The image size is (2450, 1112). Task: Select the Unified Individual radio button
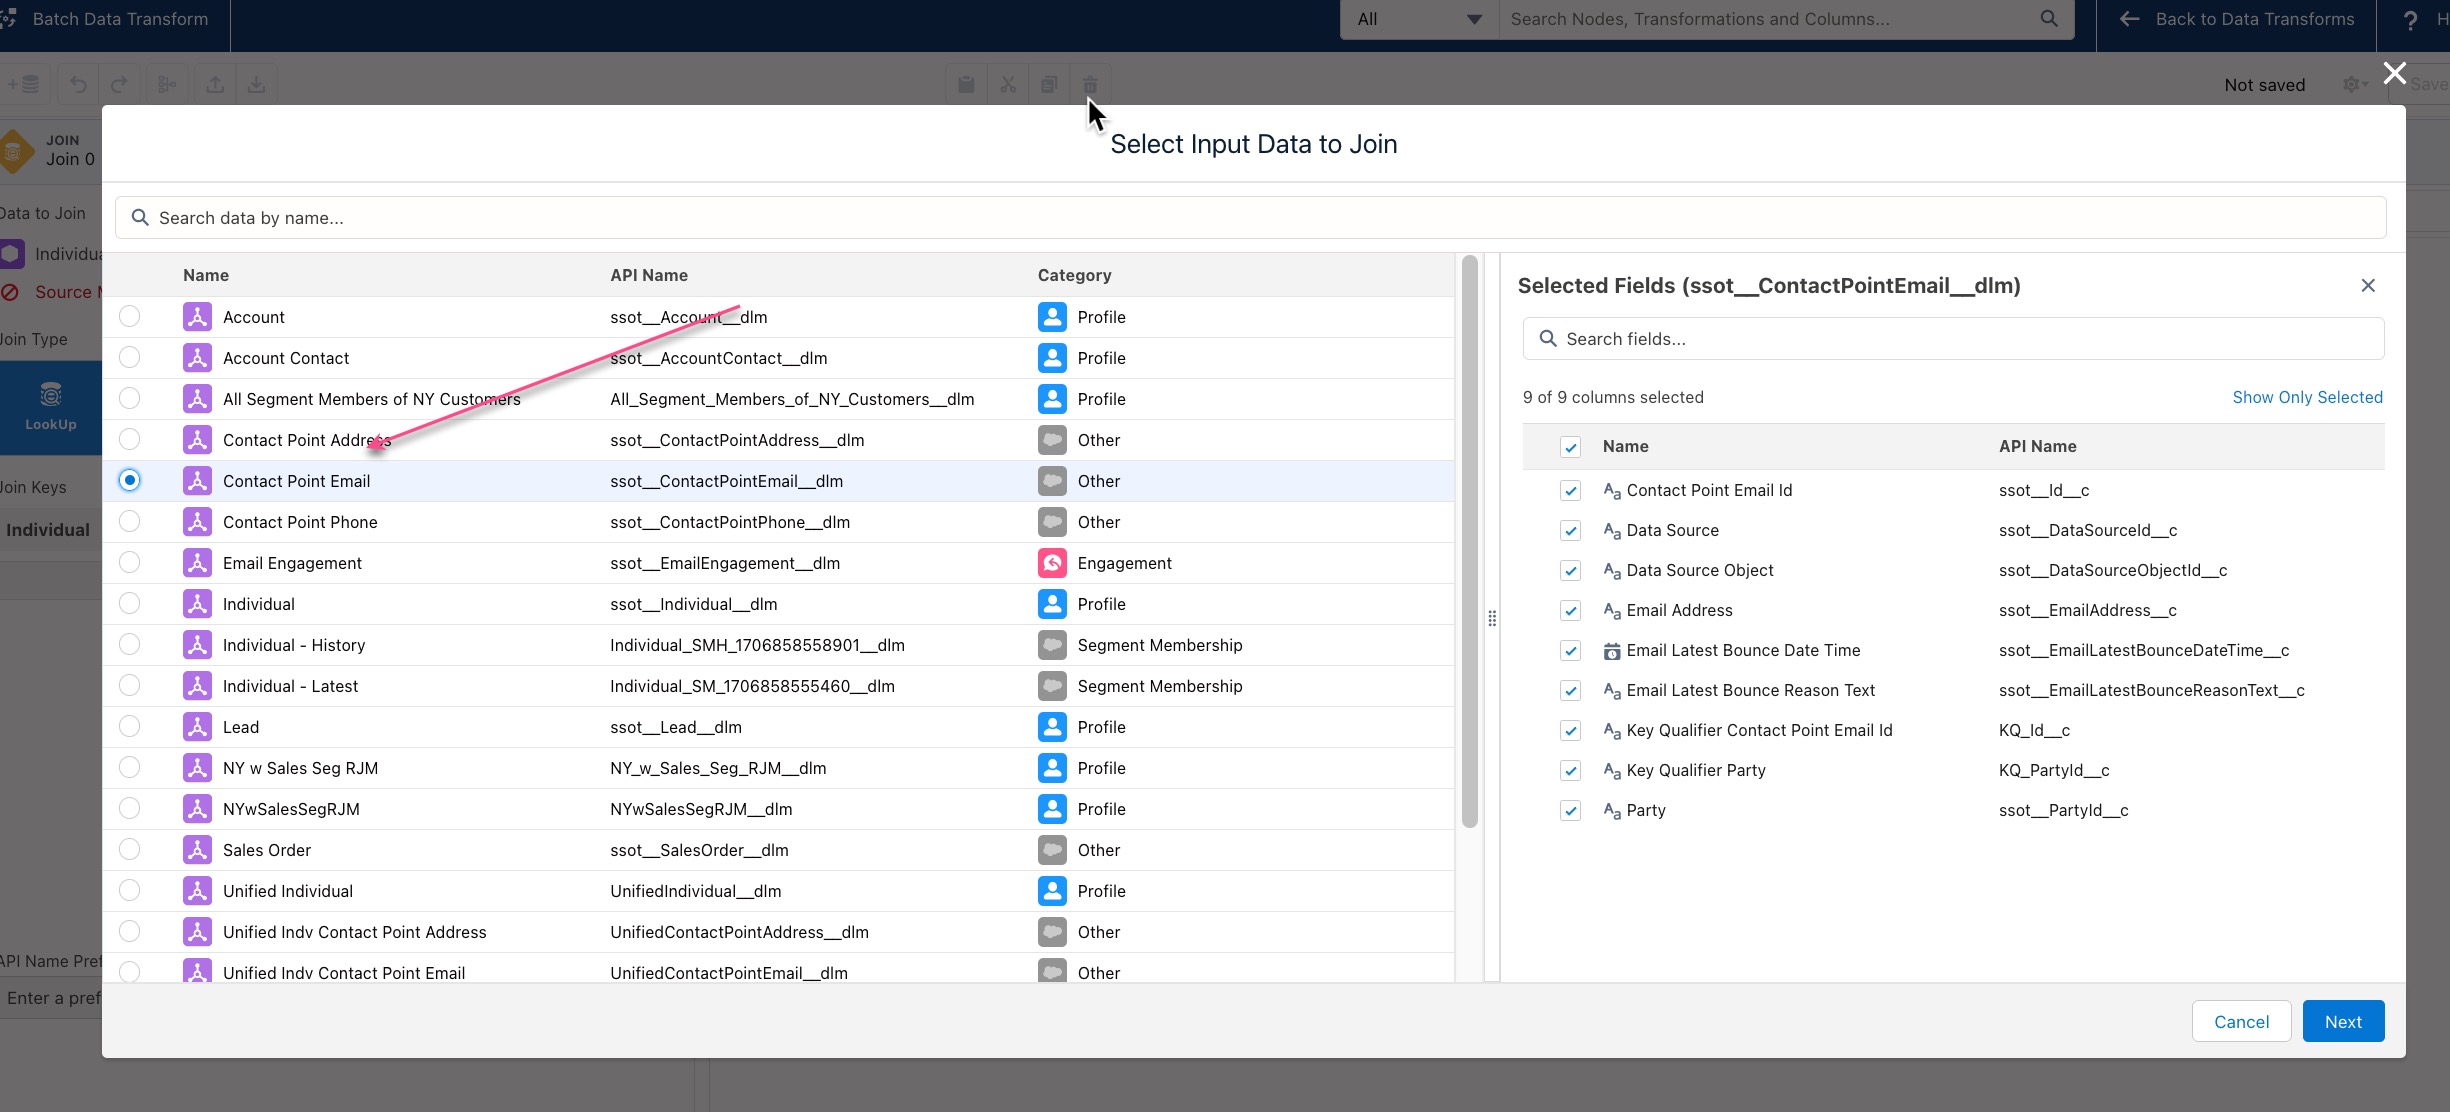[129, 891]
